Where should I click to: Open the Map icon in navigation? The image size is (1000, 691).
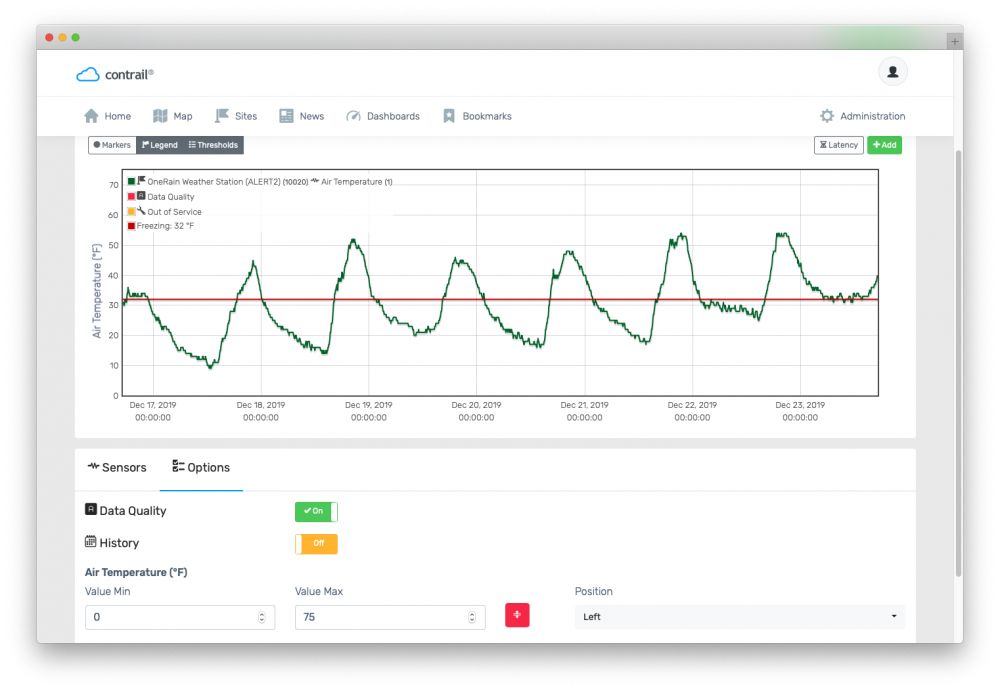[x=160, y=116]
